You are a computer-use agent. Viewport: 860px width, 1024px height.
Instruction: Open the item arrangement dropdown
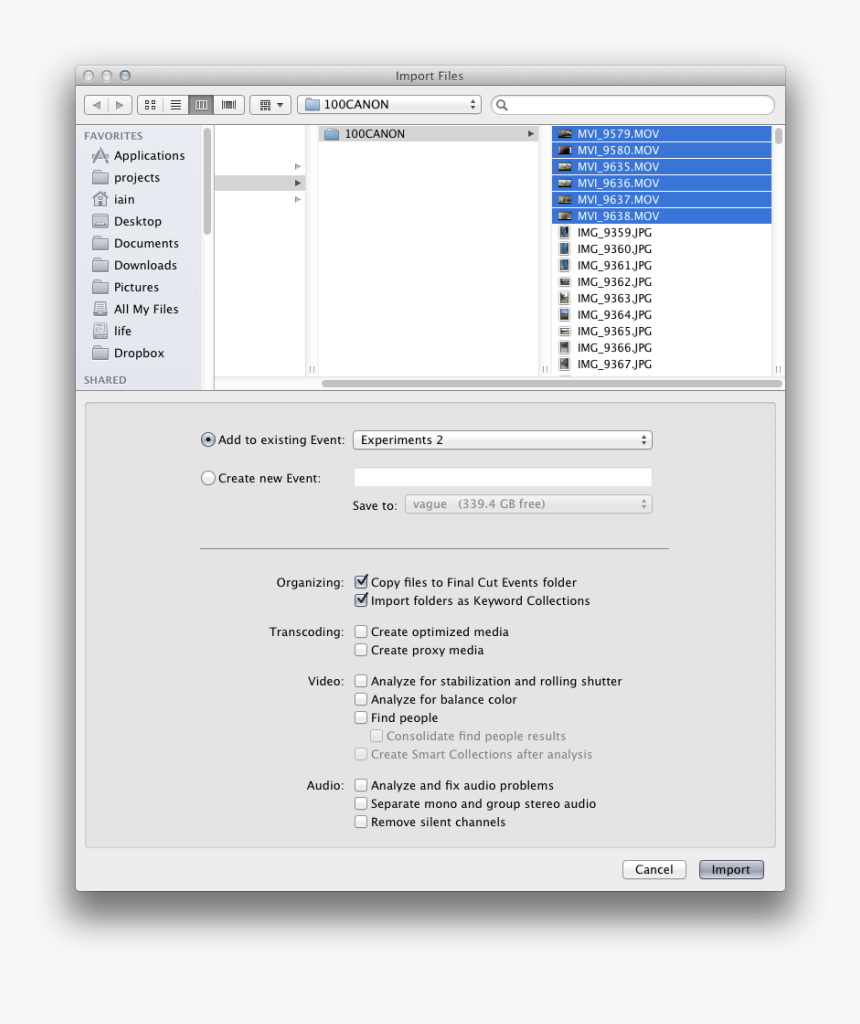coord(270,104)
